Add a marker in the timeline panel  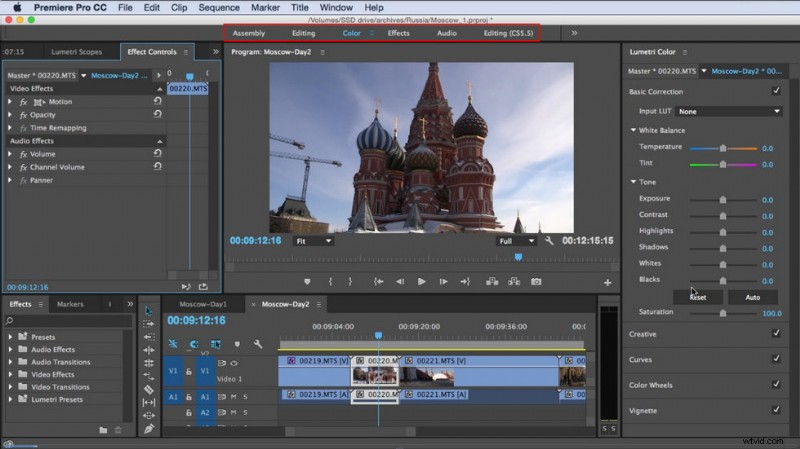click(x=237, y=344)
